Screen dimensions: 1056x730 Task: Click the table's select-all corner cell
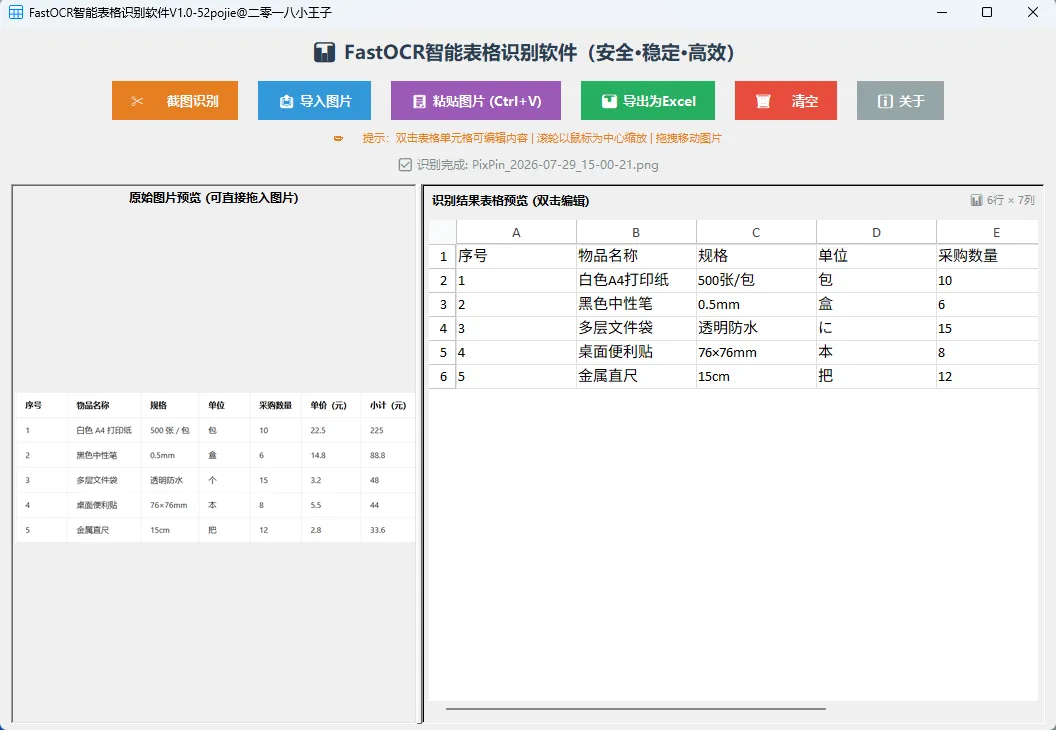(x=443, y=232)
